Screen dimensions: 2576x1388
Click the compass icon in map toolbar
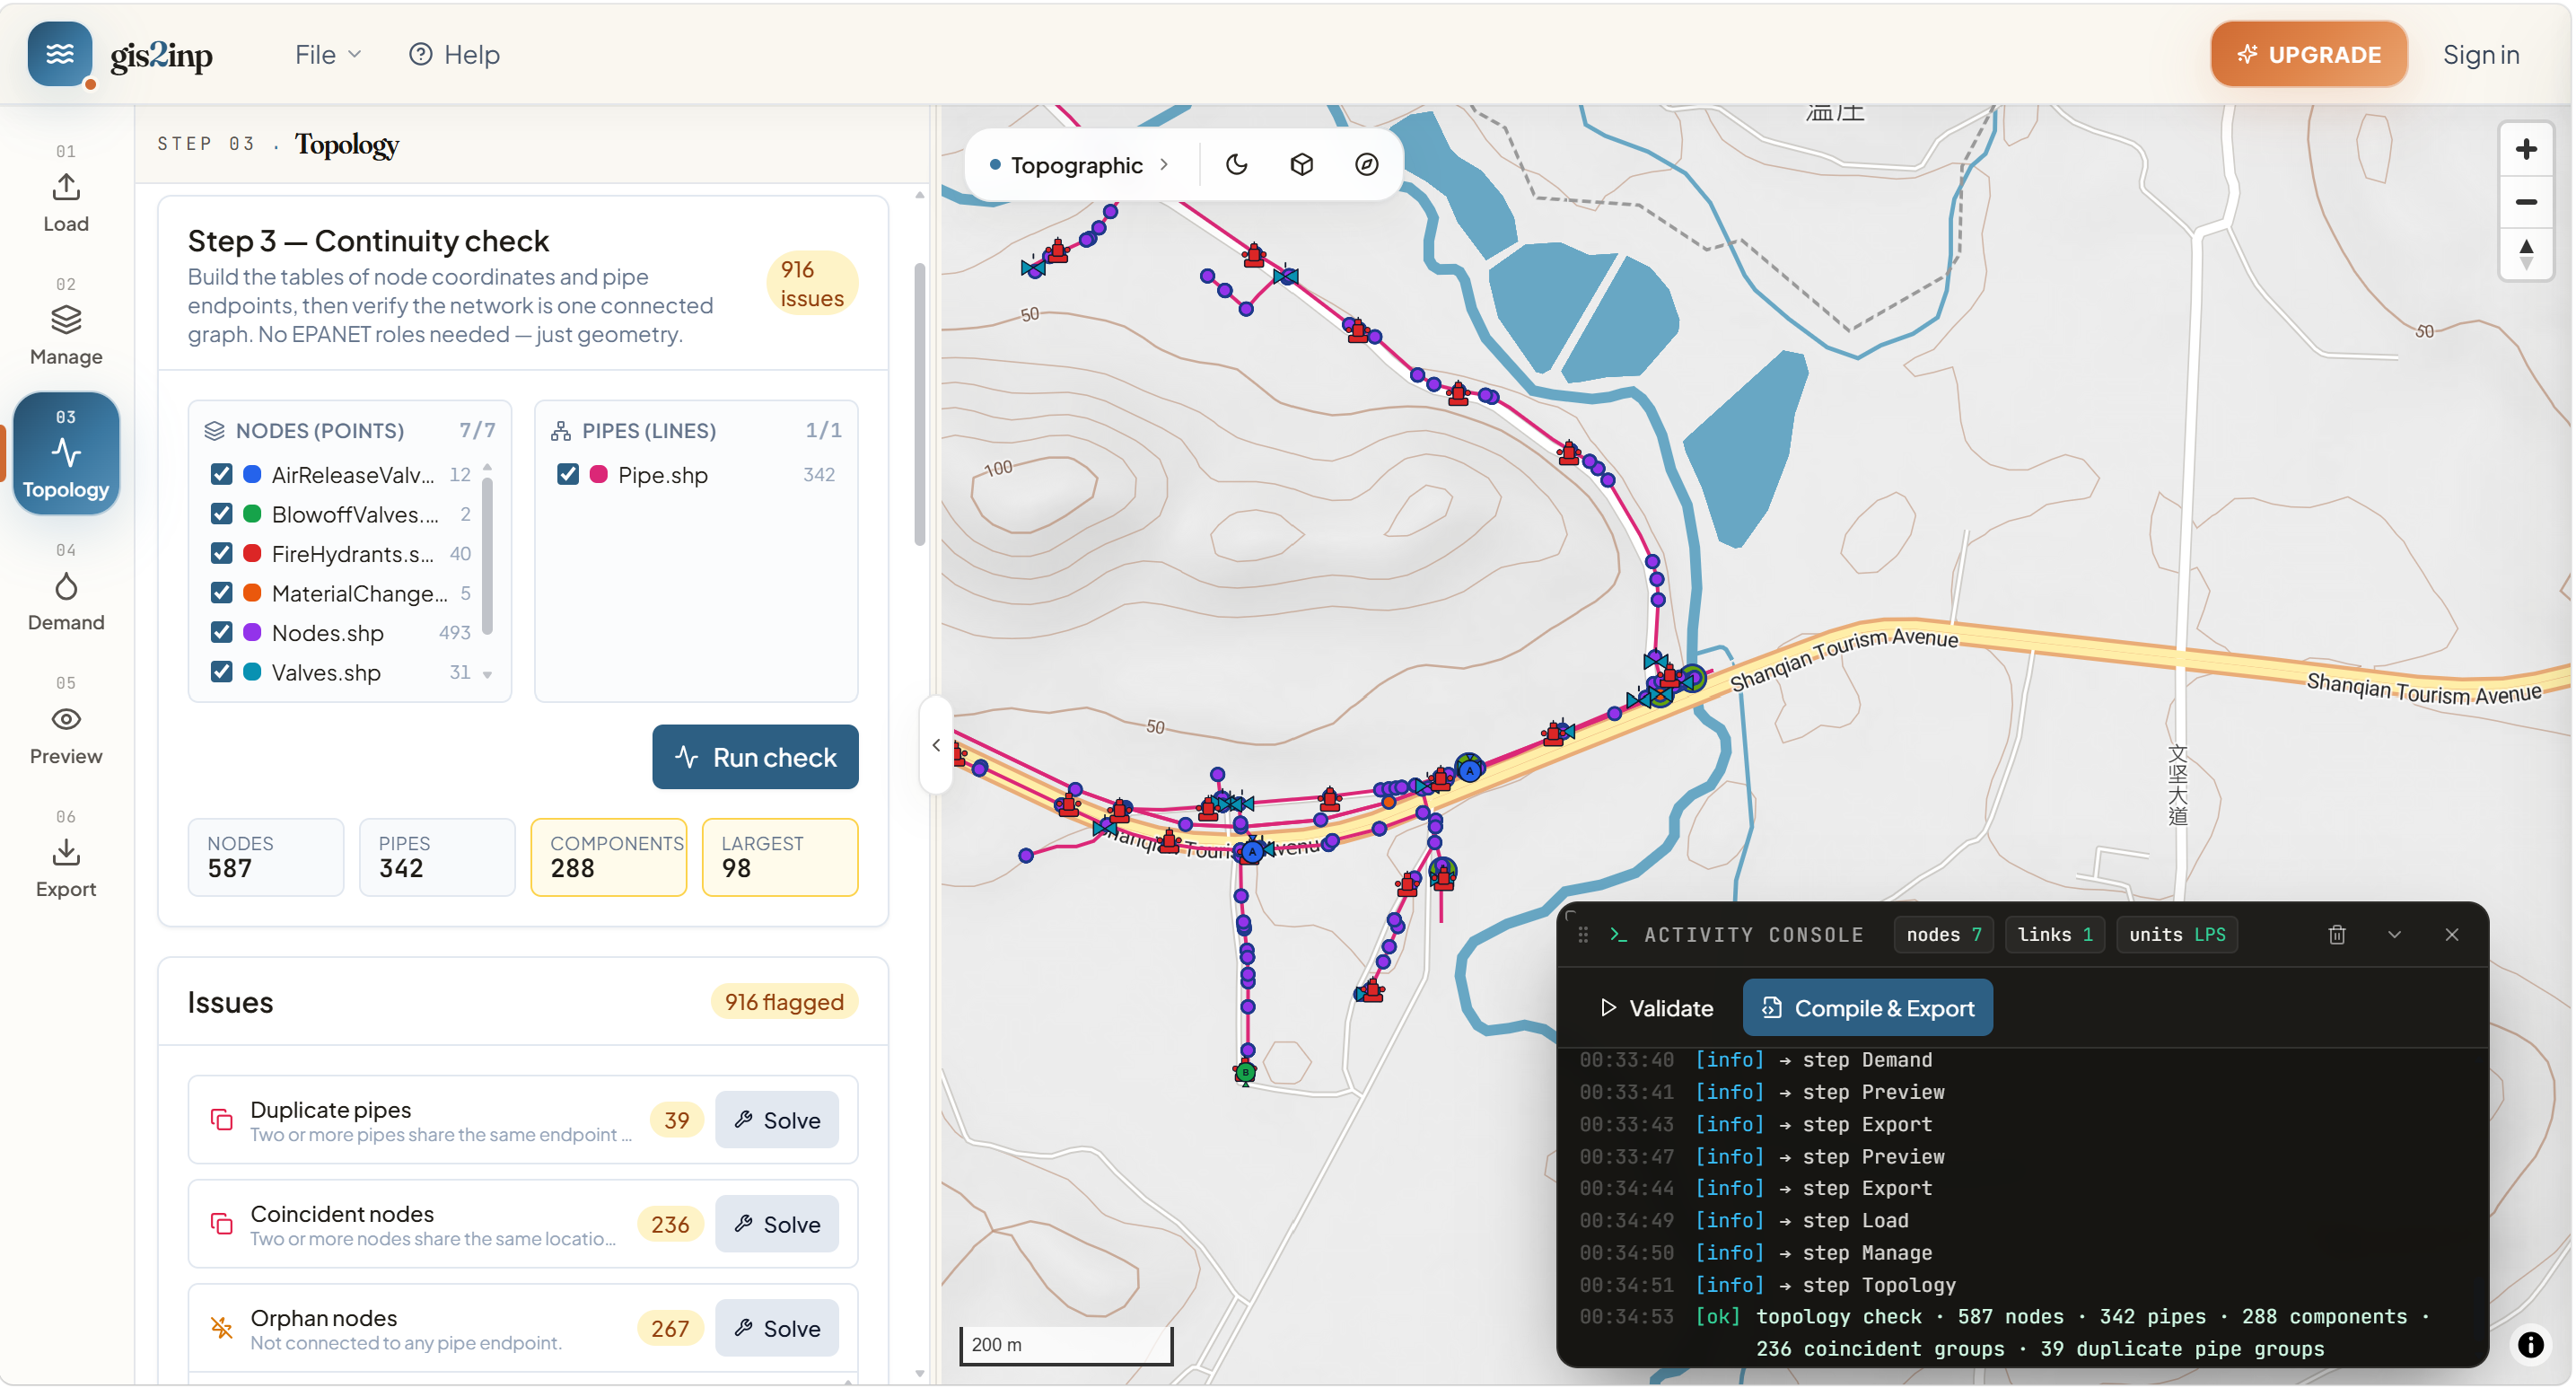(x=1366, y=164)
